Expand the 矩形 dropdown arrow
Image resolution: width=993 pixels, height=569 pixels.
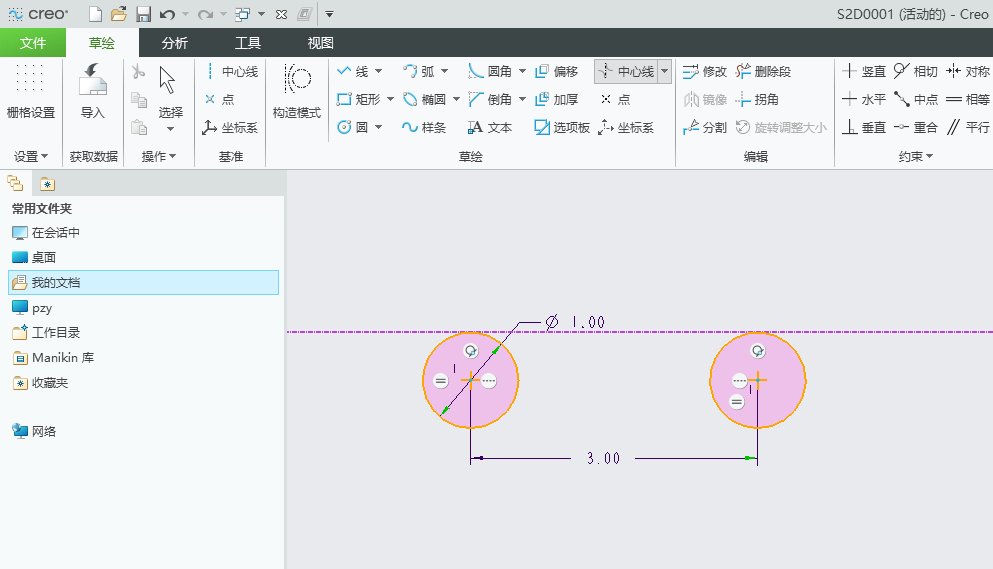tap(390, 99)
